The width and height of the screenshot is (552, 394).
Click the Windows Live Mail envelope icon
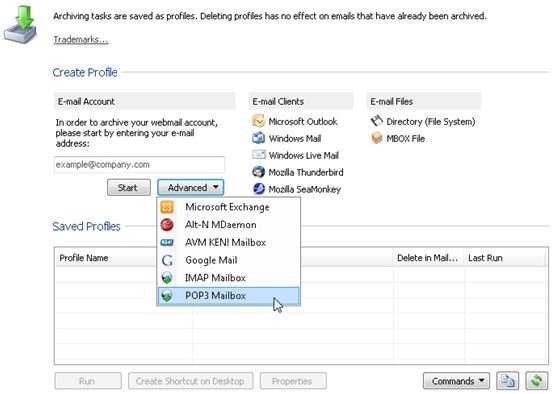258,155
